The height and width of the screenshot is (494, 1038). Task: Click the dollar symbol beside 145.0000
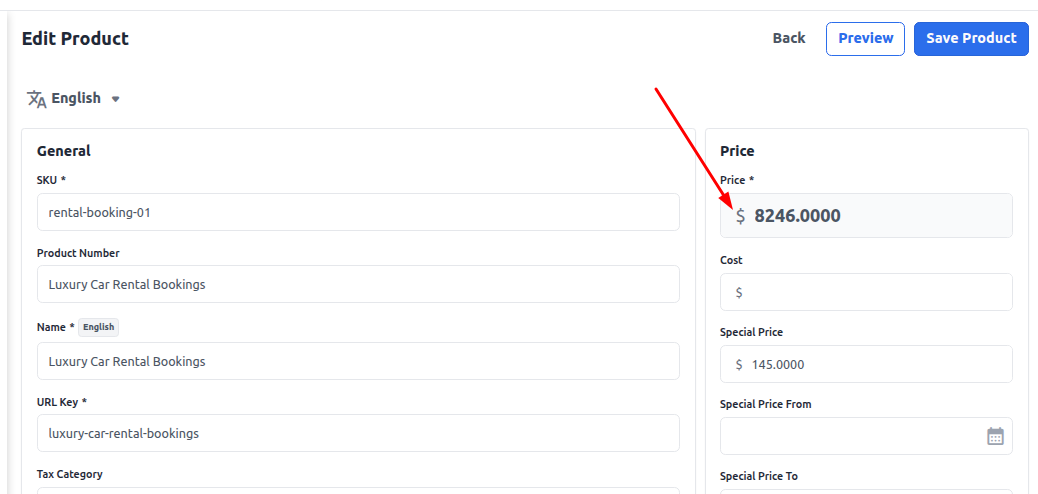(x=739, y=364)
